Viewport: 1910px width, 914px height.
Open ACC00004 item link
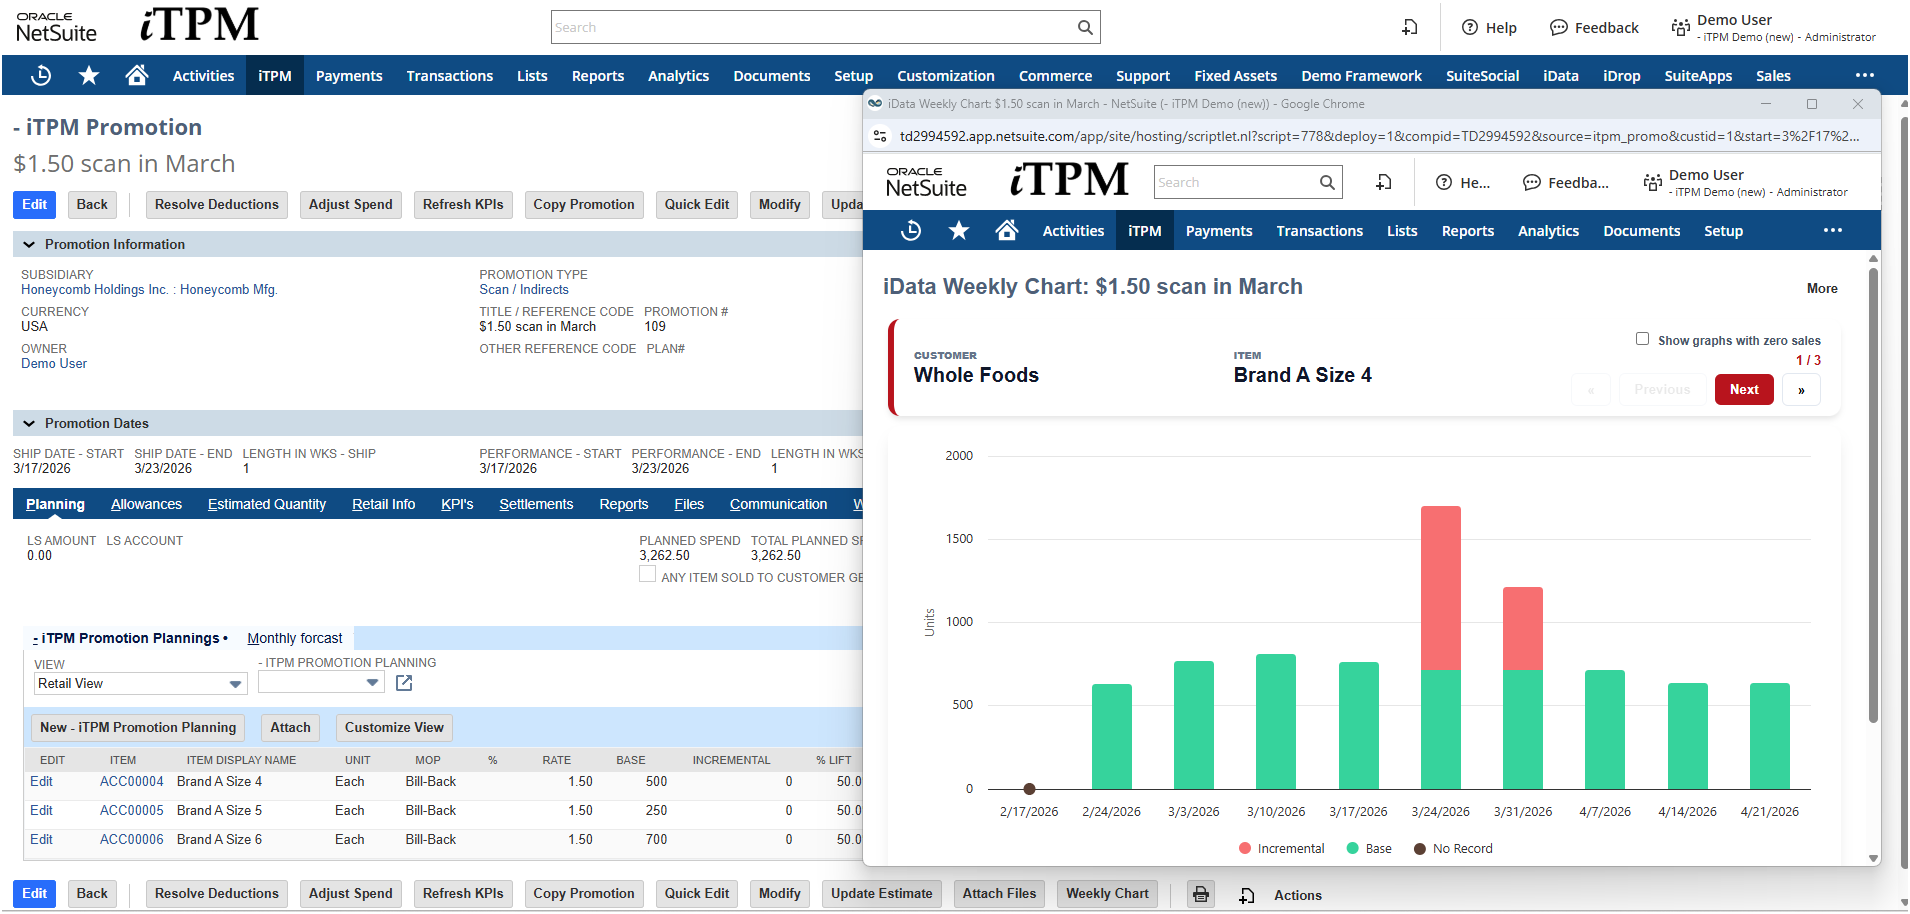132,781
